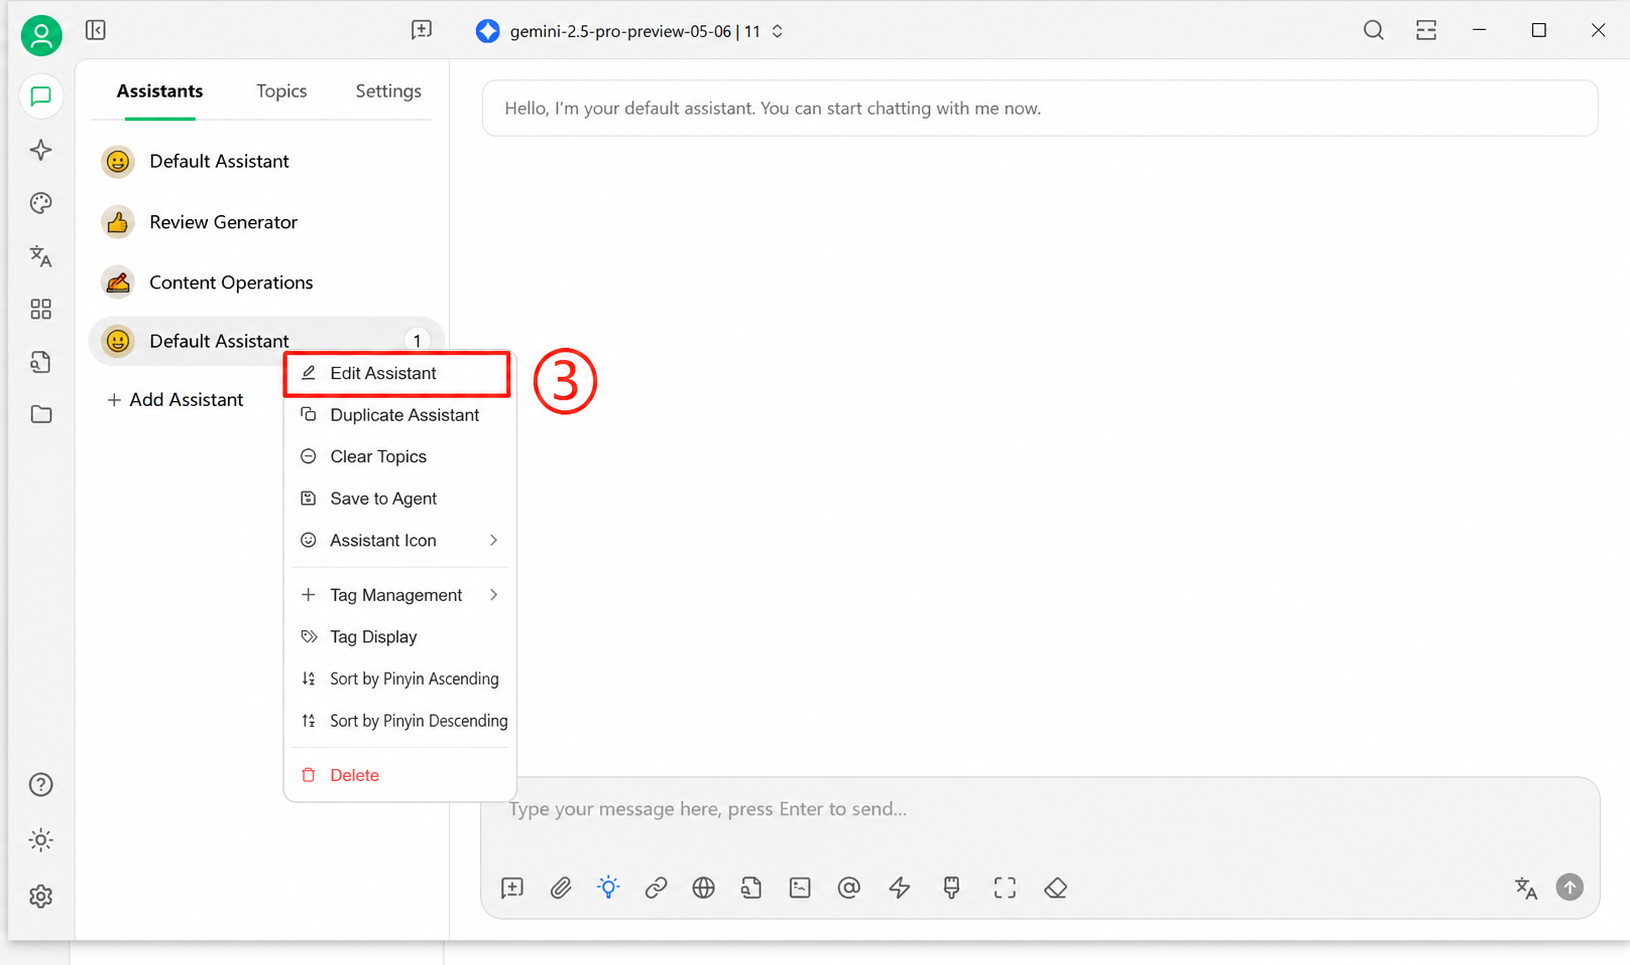Toggle the thinking lightbulb icon
This screenshot has width=1630, height=965.
tap(608, 888)
